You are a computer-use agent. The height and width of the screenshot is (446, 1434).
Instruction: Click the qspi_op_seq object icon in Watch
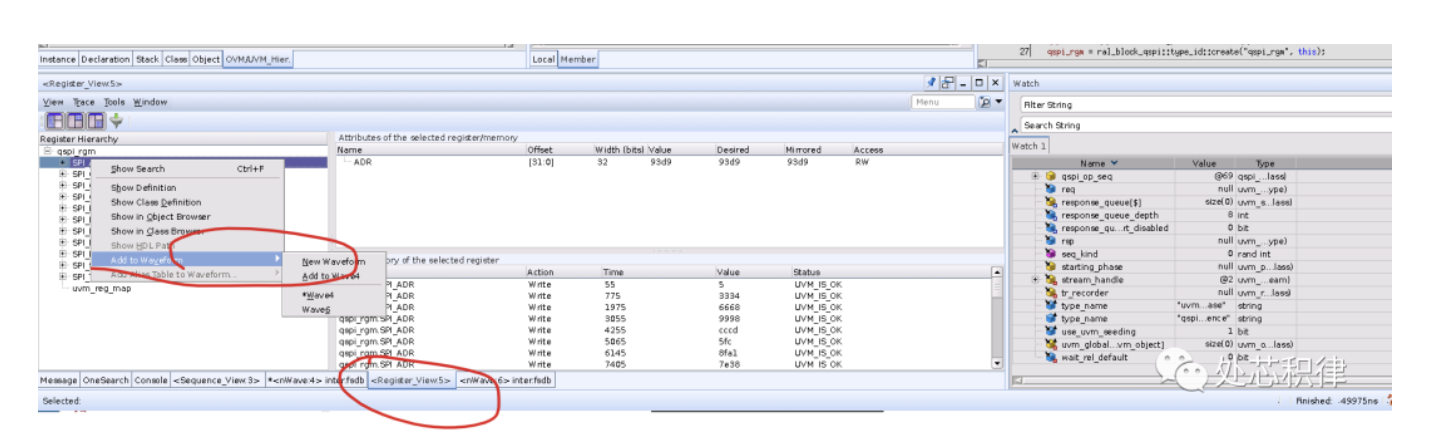(1051, 176)
